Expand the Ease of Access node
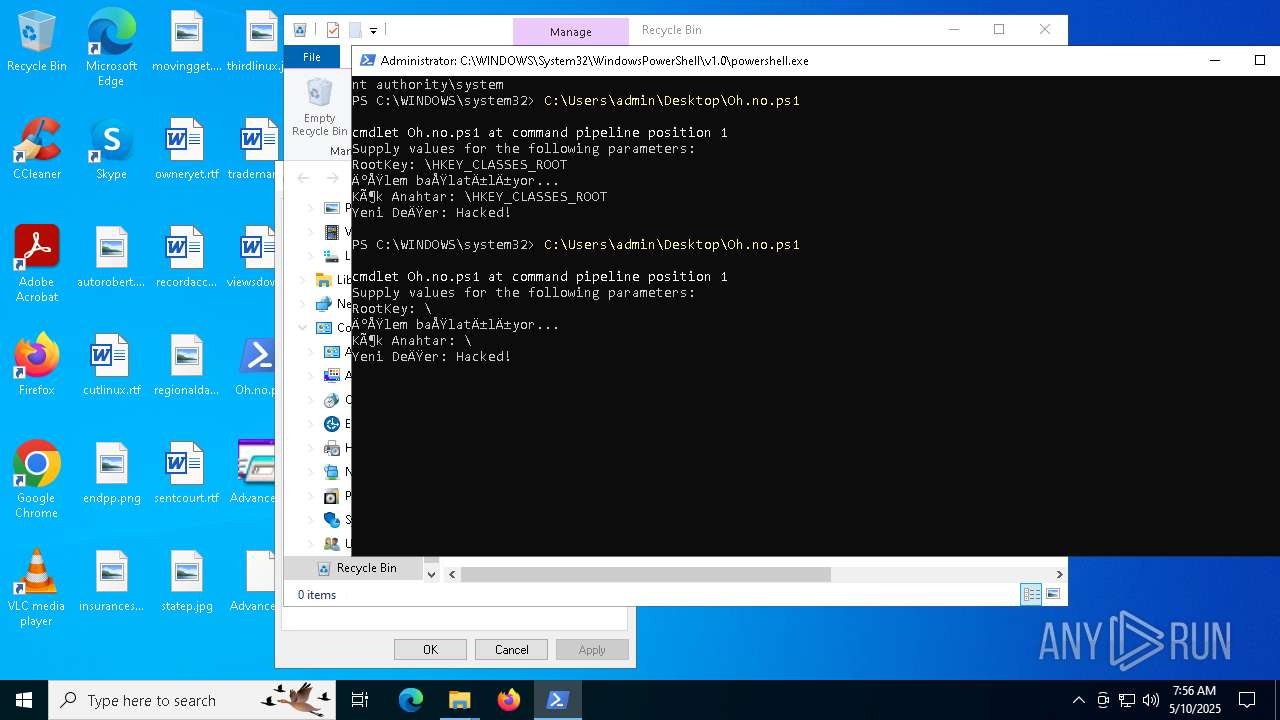The image size is (1280, 720). (311, 424)
